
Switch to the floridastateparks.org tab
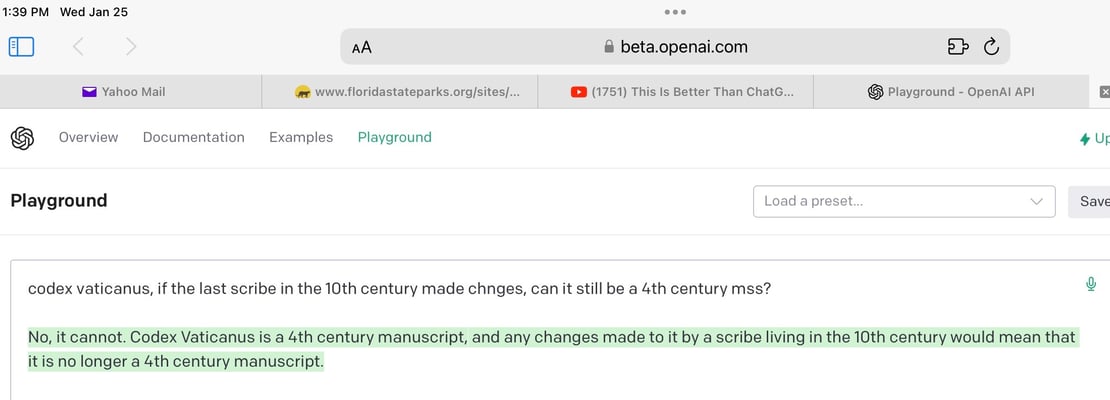[407, 91]
